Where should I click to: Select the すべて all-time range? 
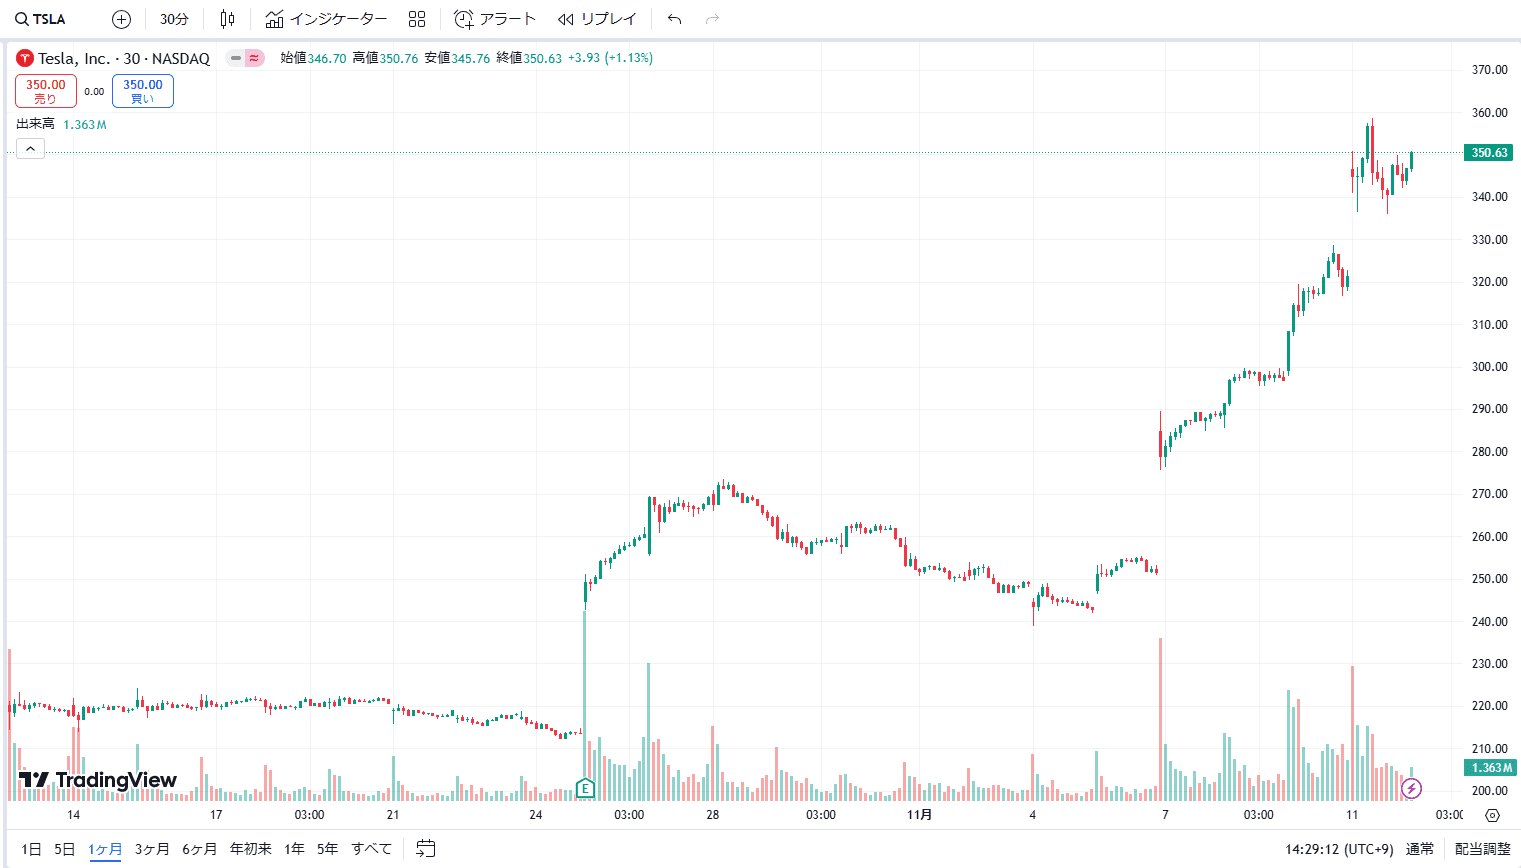point(371,849)
